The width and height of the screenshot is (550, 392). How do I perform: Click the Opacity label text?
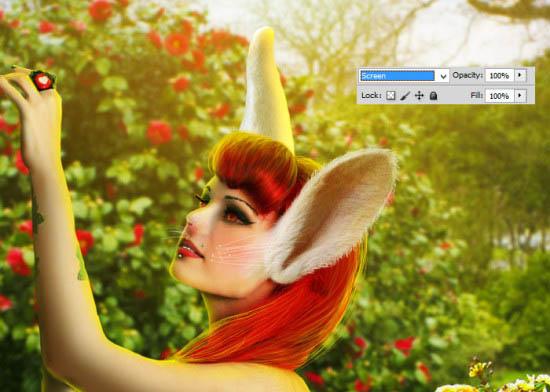pyautogui.click(x=467, y=75)
